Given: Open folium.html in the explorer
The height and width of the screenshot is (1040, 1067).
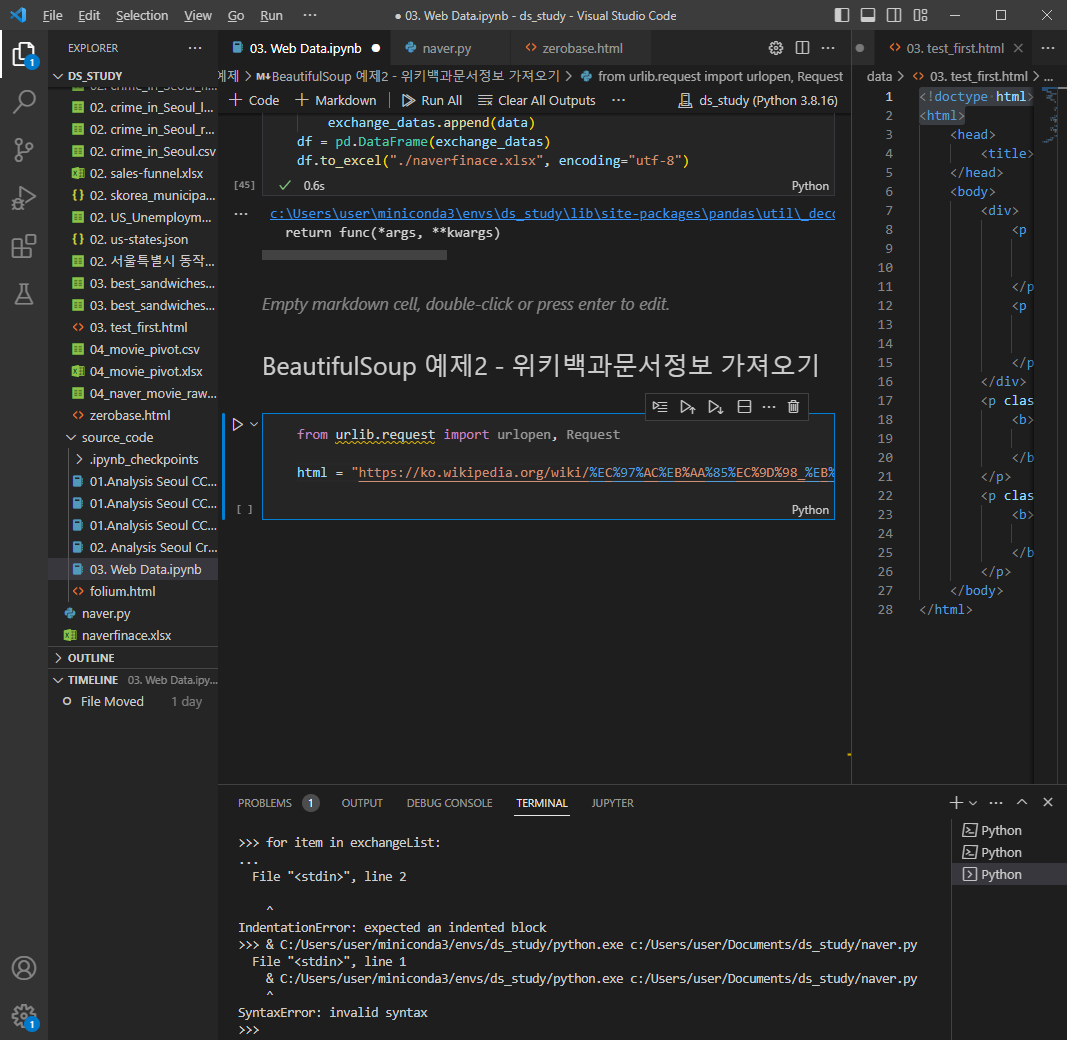Looking at the screenshot, I should point(122,591).
